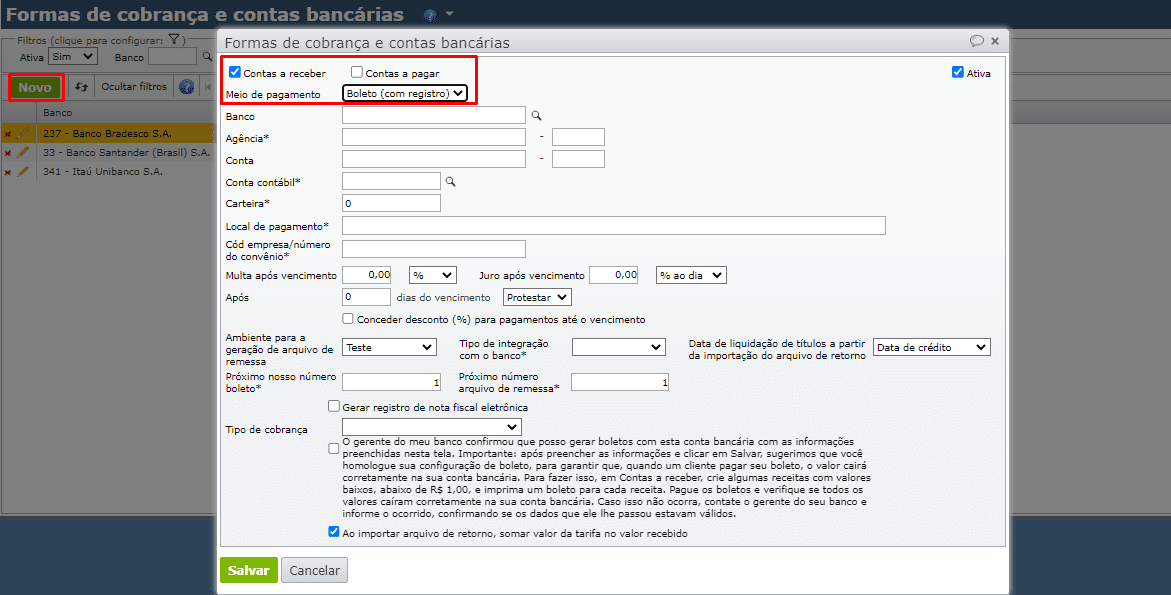The height and width of the screenshot is (595, 1171).
Task: Click the Agência check digit field
Action: click(578, 137)
